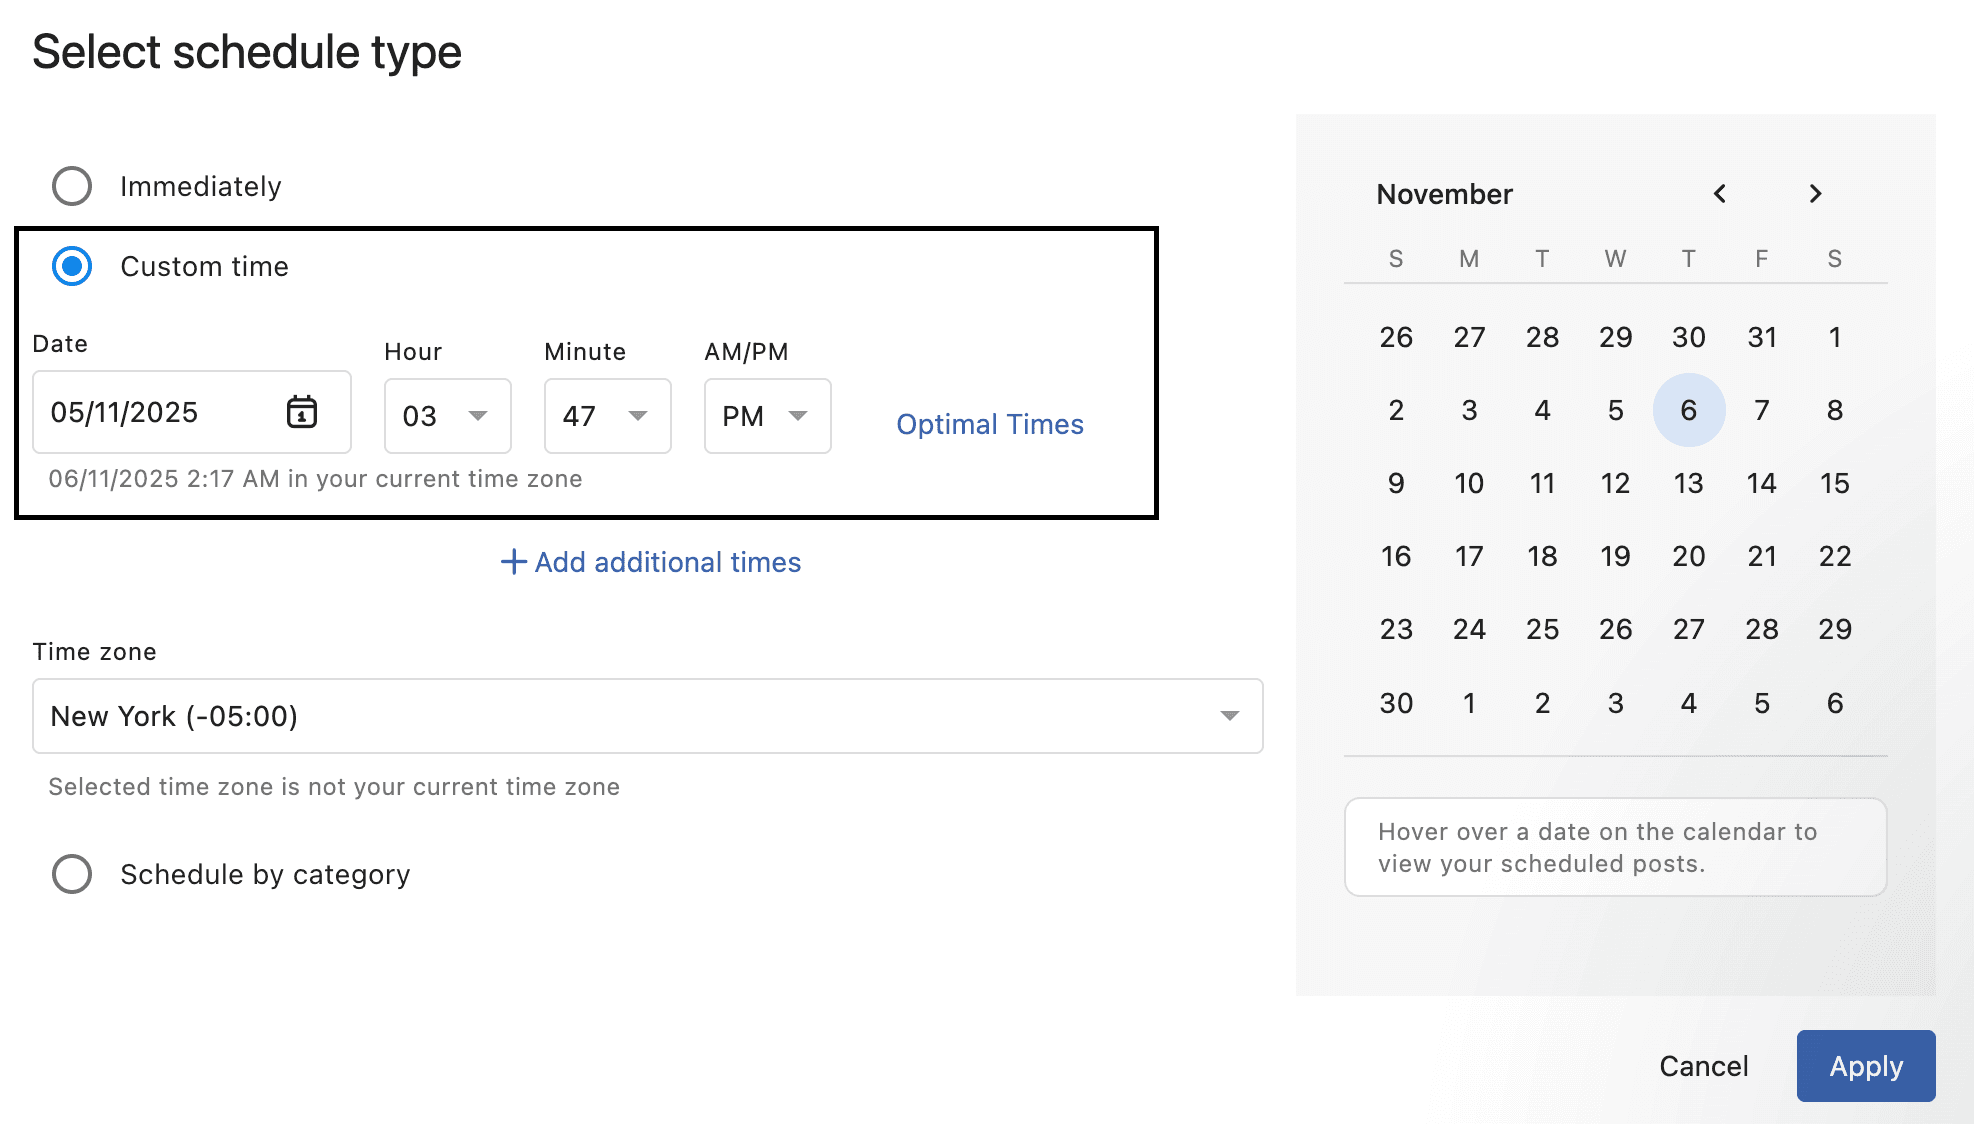Select the Immediately radio option
1974x1124 pixels.
click(x=72, y=186)
